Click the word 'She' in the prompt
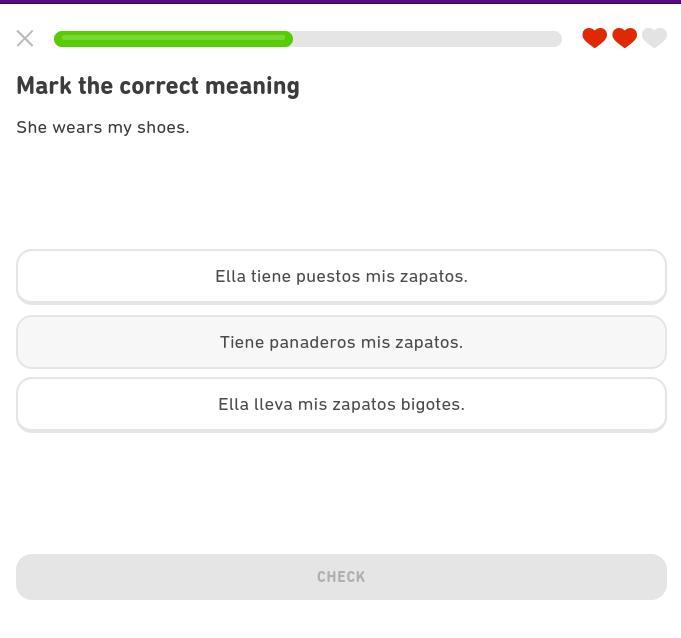 point(31,128)
